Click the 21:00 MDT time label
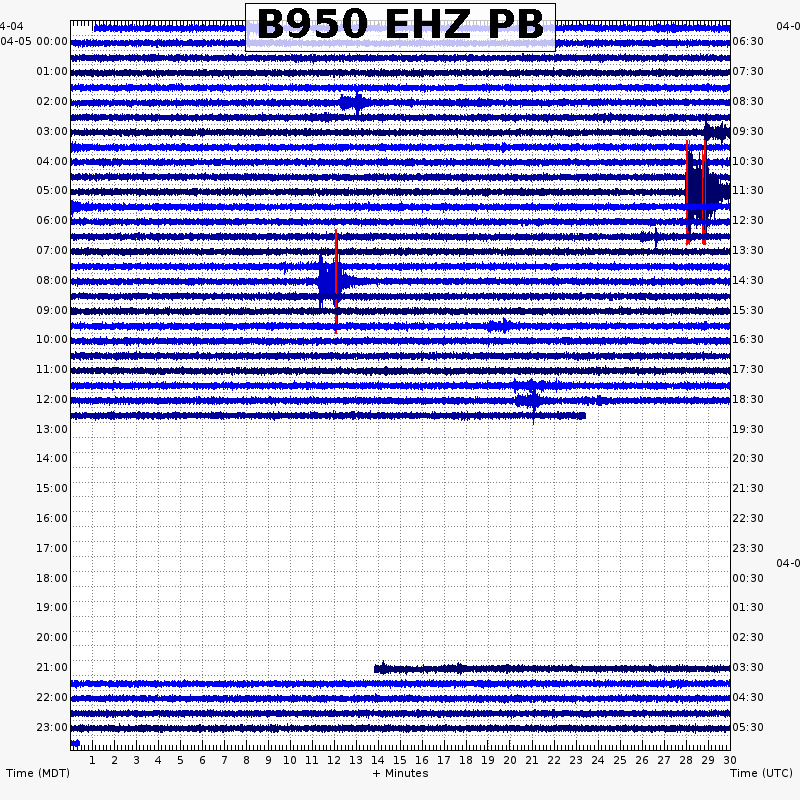This screenshot has height=800, width=800. (52, 667)
